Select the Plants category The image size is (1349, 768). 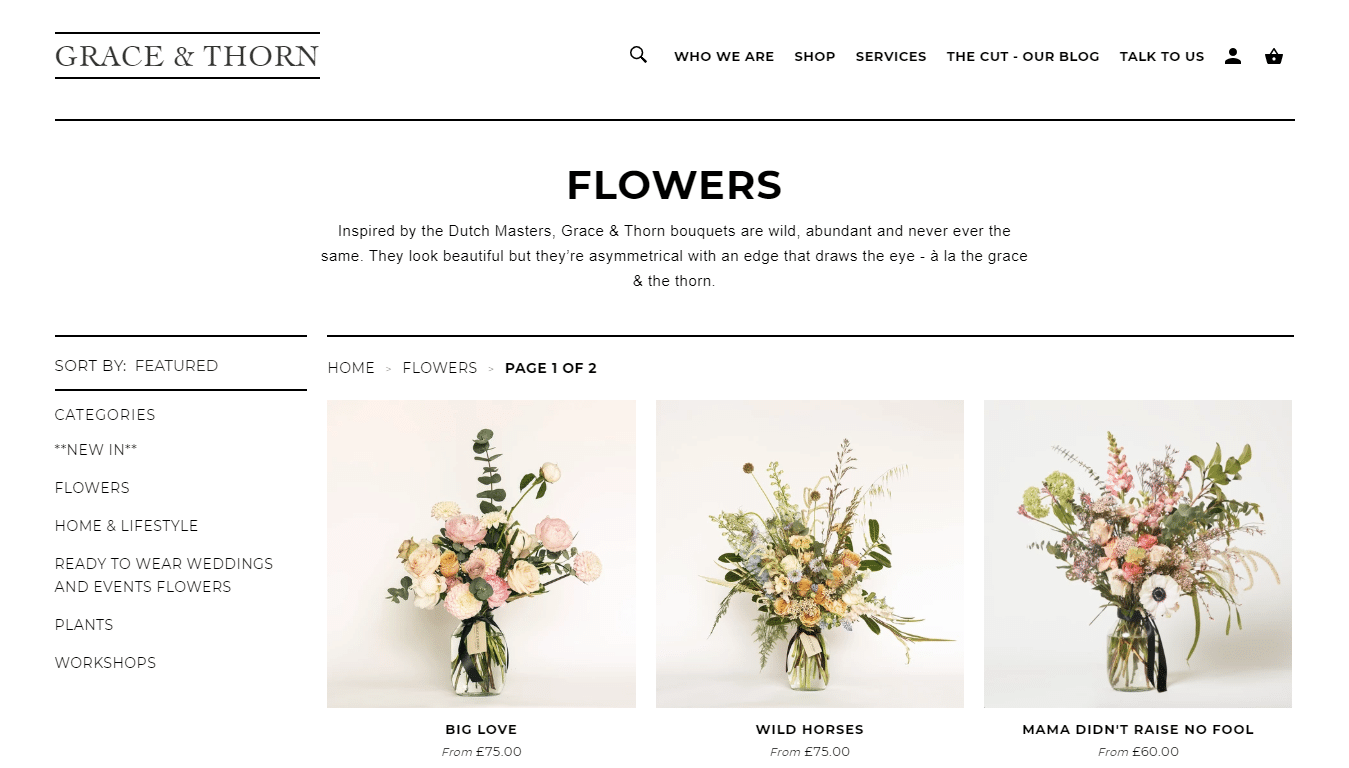coord(84,625)
